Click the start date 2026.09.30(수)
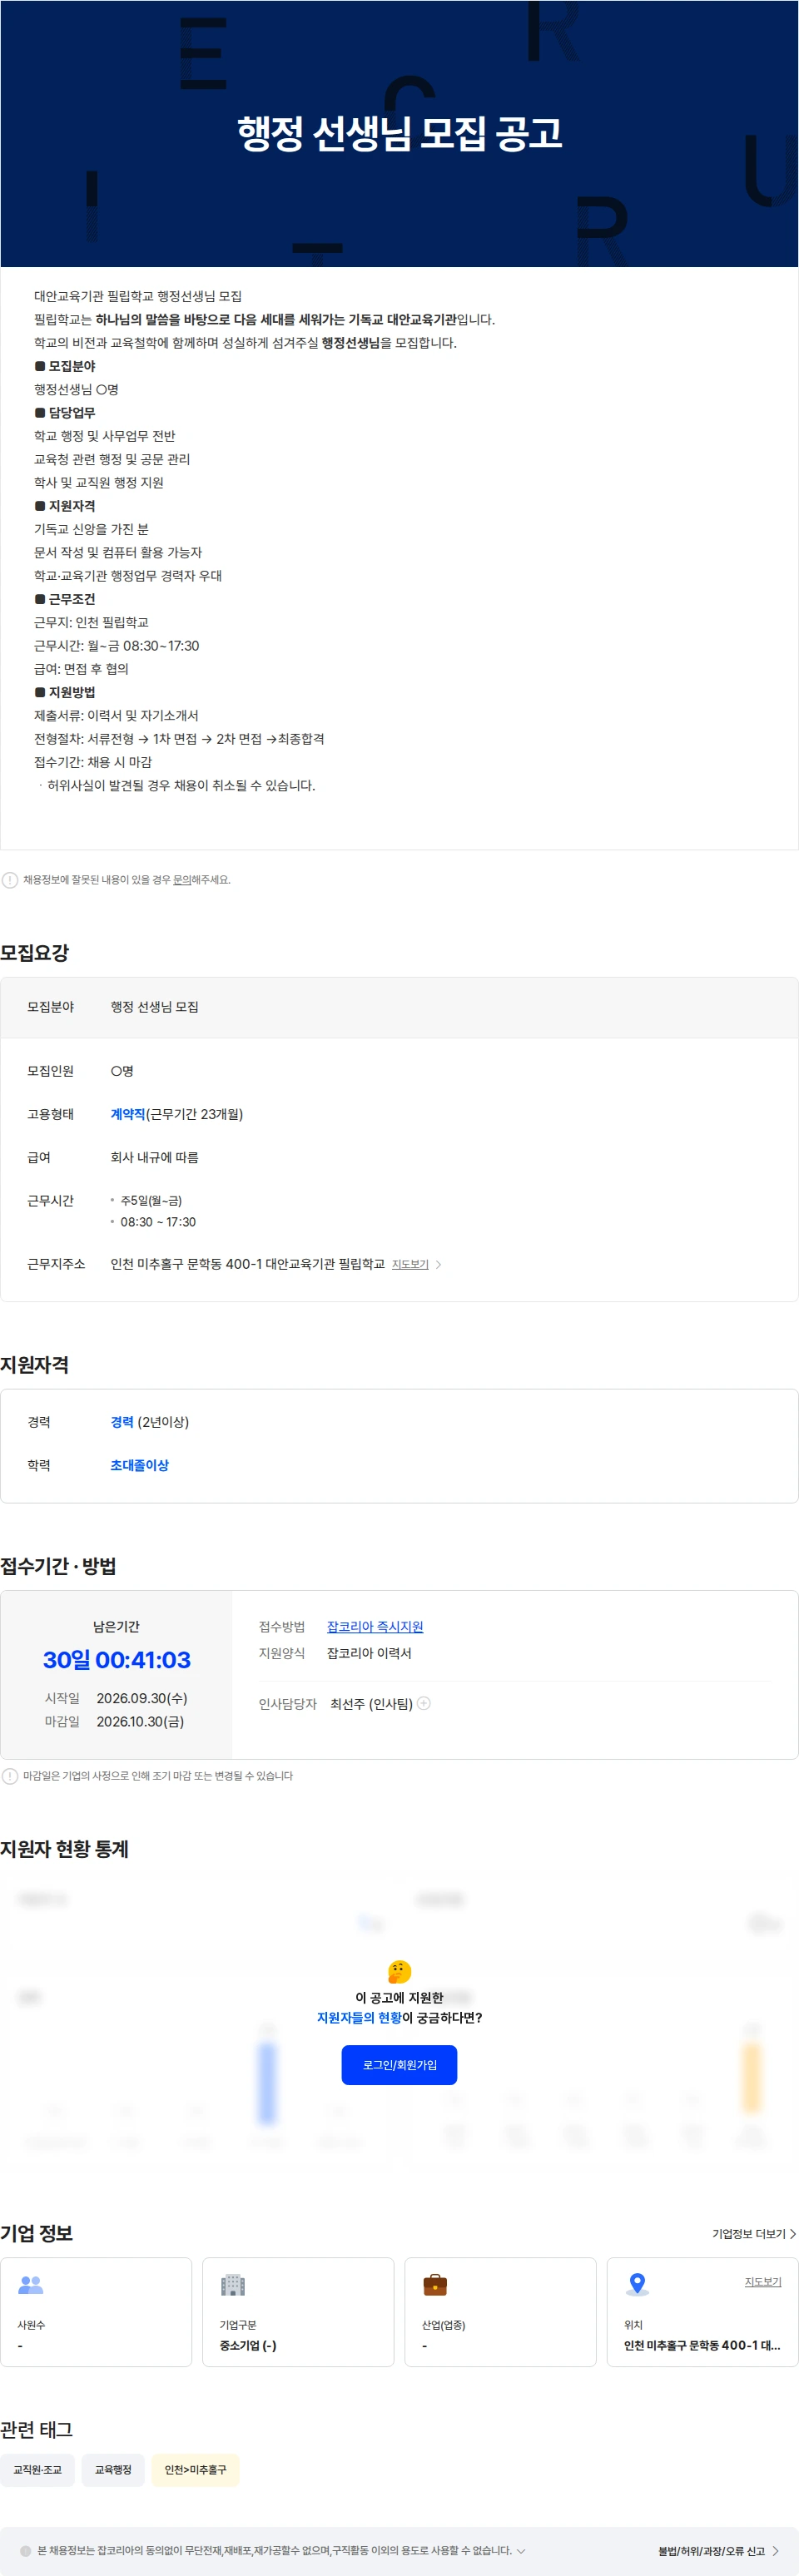 [142, 1698]
